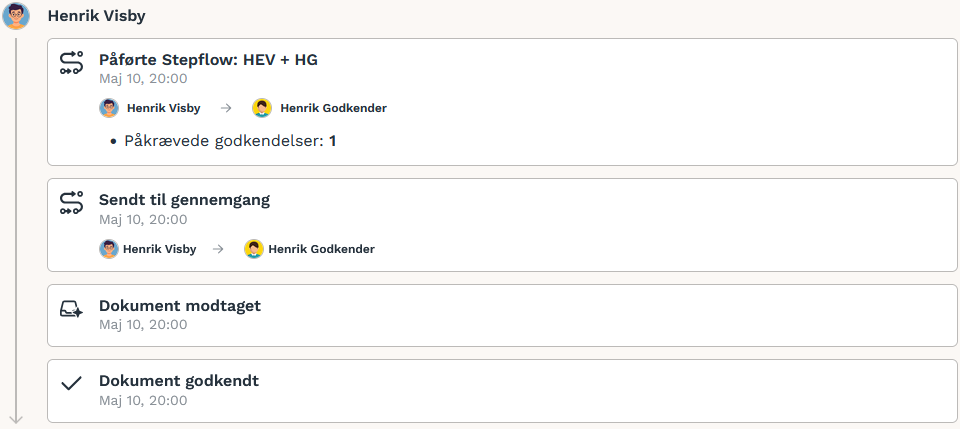Click the checkmark icon next to Dokument godkendt
960x429 pixels.
coord(71,384)
